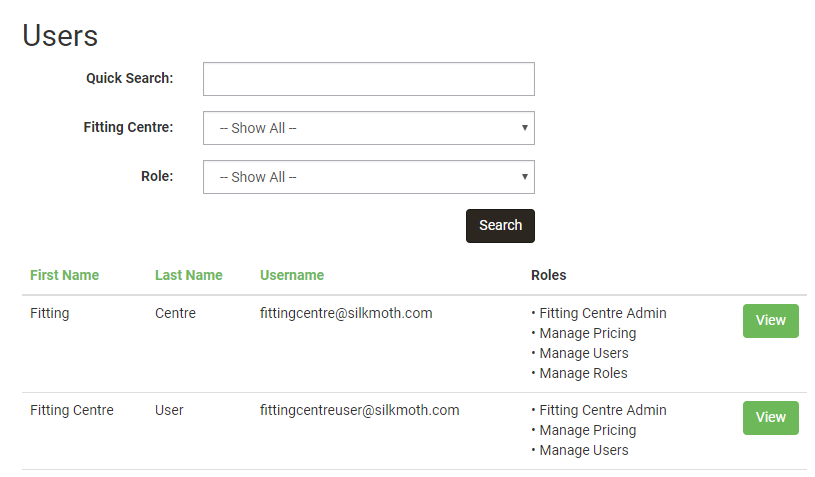Click the Quick Search label
Viewport: 815px width, 477px height.
(x=129, y=78)
